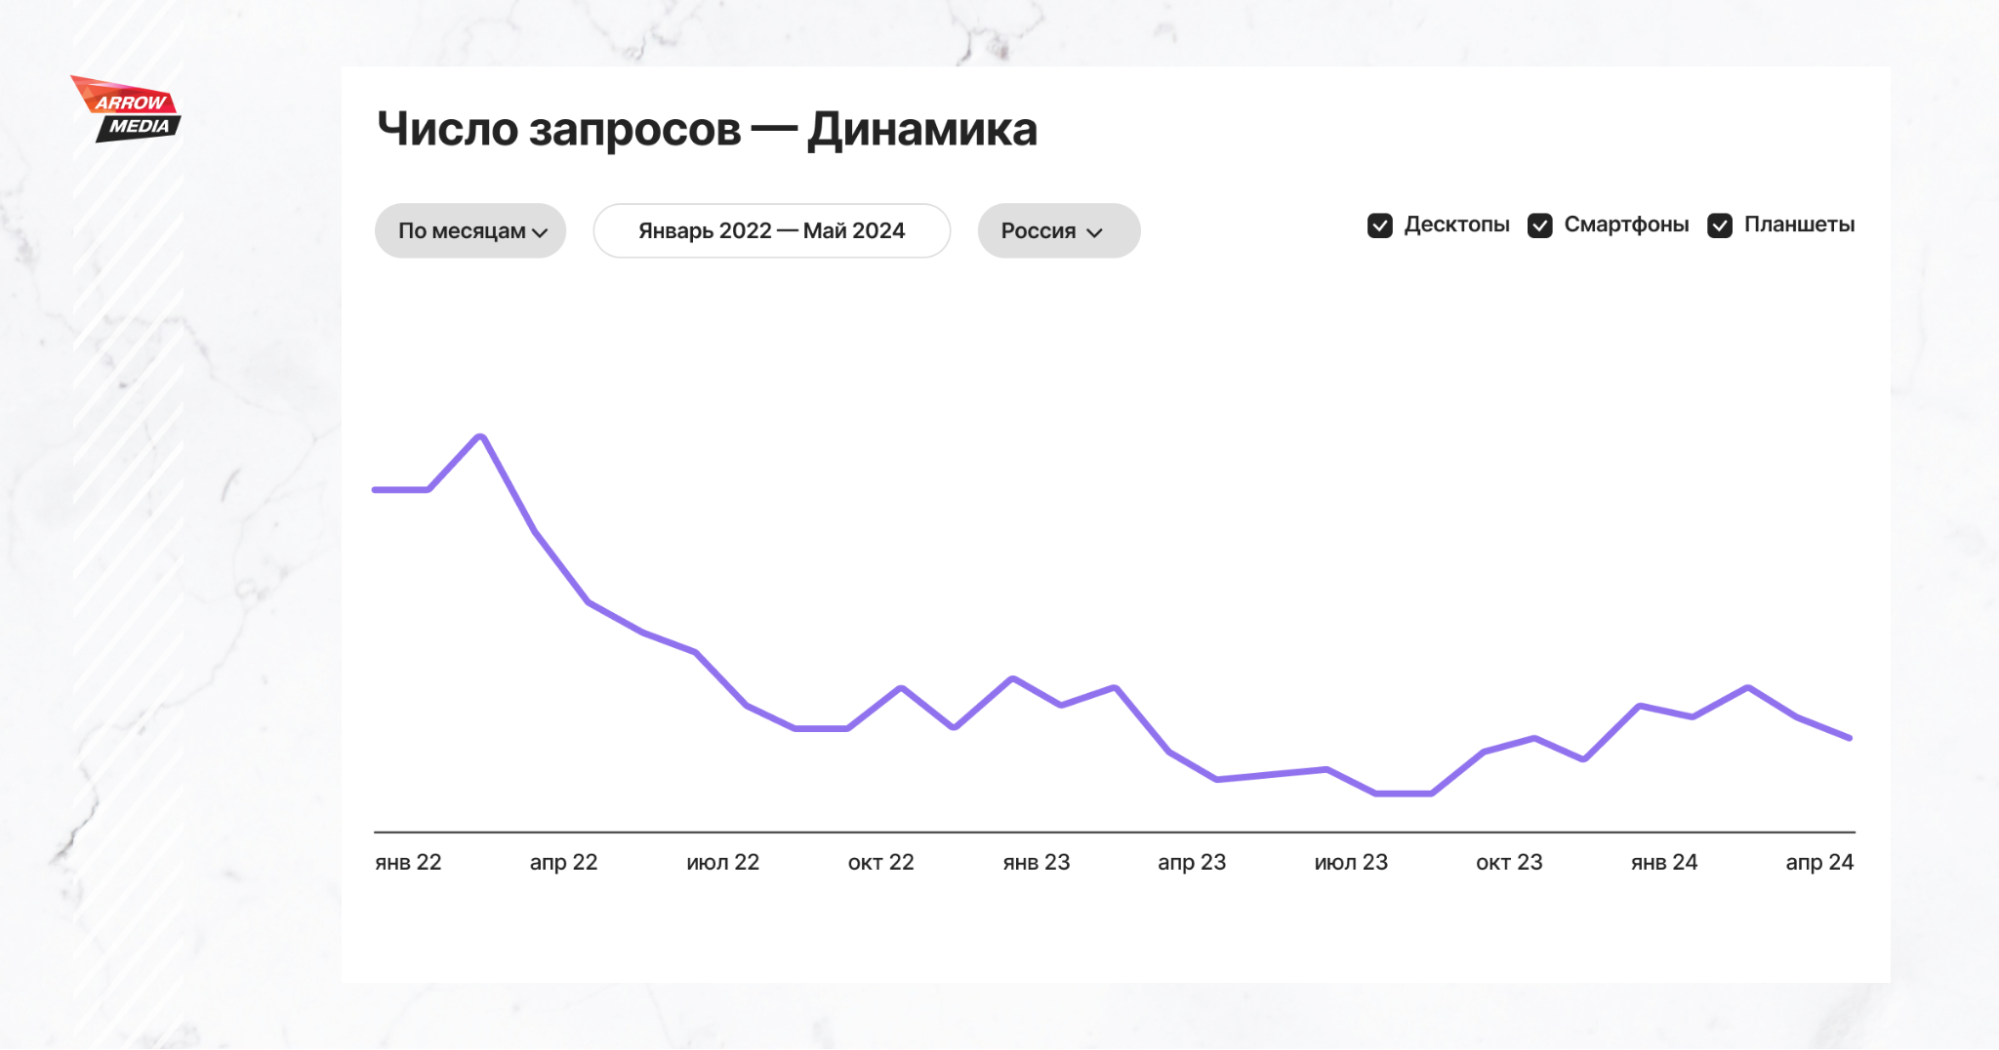Select the 'апр 24' axis label
This screenshot has height=1050, width=1999.
(x=1819, y=862)
